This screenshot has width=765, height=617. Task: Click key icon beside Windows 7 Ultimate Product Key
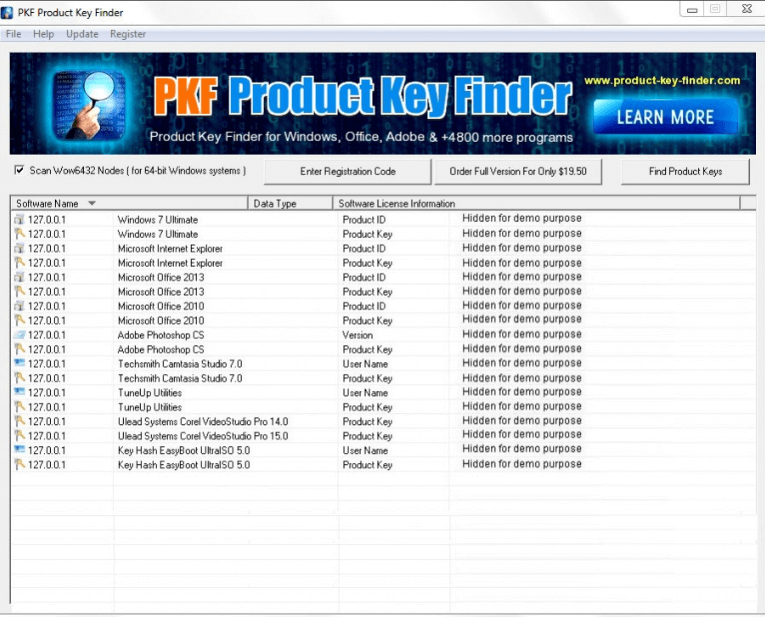(19, 234)
